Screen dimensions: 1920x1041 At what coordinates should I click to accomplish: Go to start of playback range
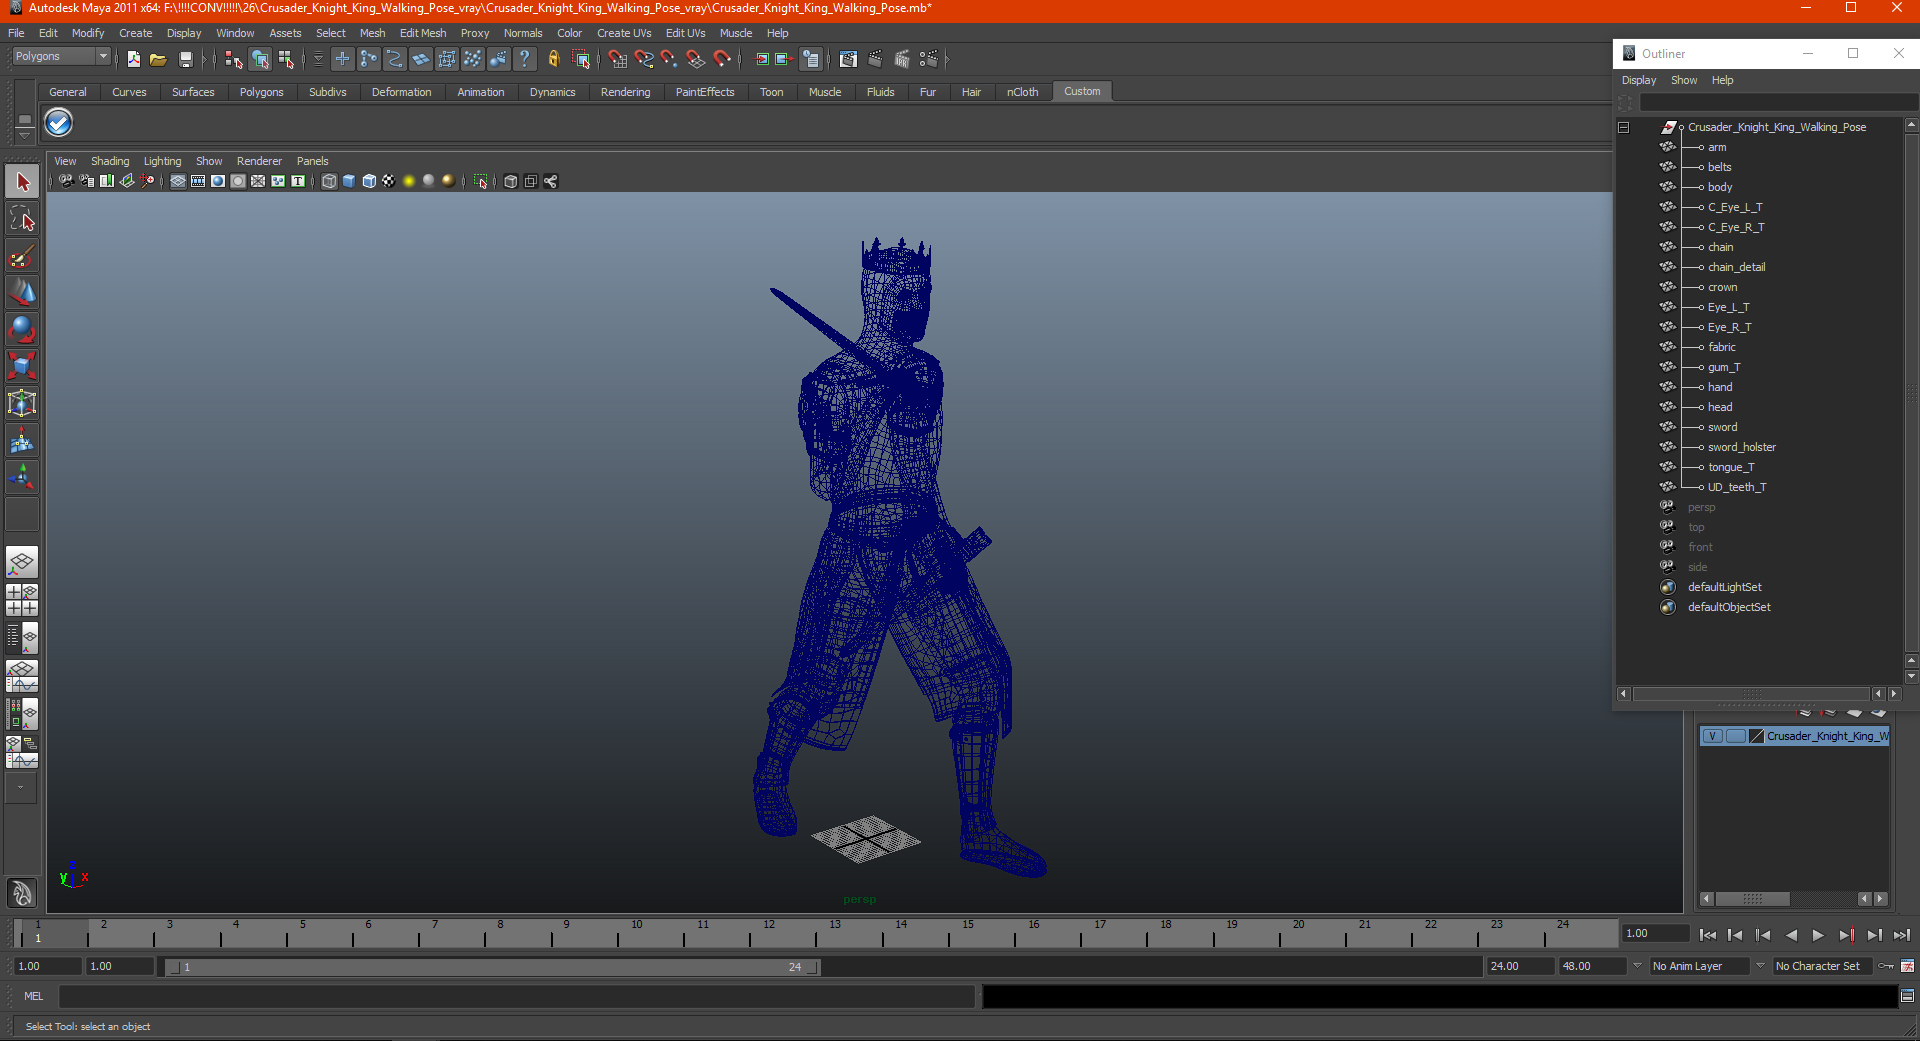tap(1708, 935)
